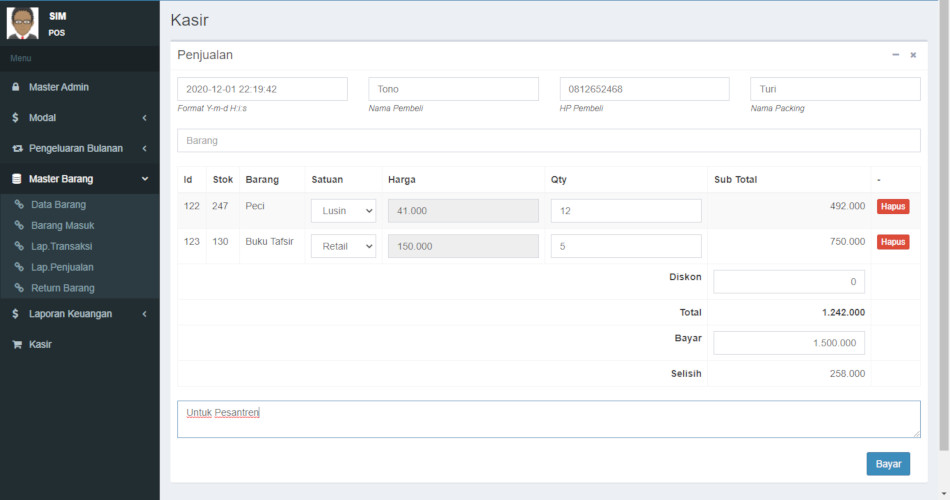The height and width of the screenshot is (500, 950).
Task: Open the Satuan dropdown for Buku Tafsir
Action: tap(343, 246)
